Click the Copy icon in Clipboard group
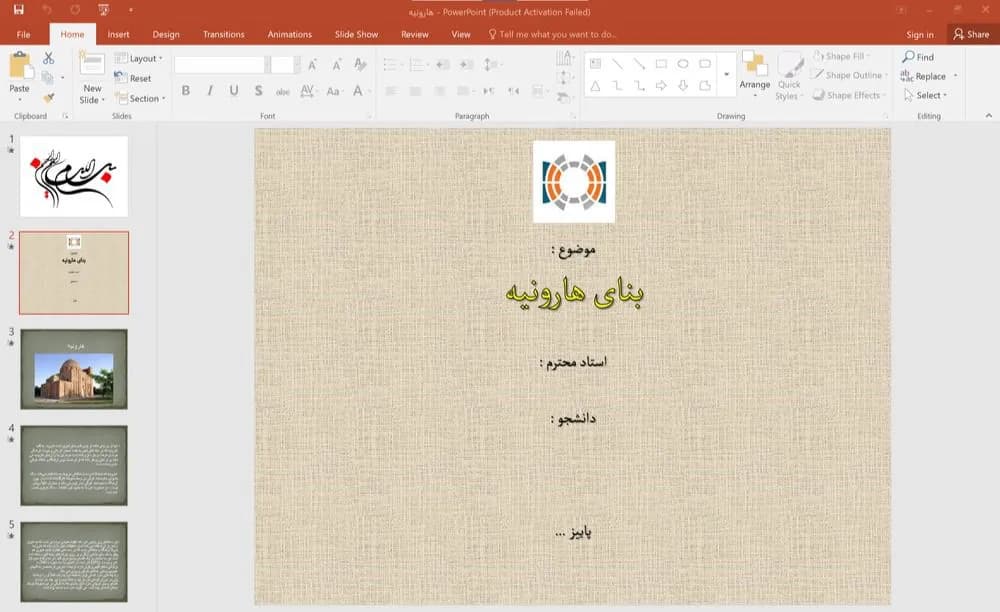1000x612 pixels. click(x=47, y=78)
